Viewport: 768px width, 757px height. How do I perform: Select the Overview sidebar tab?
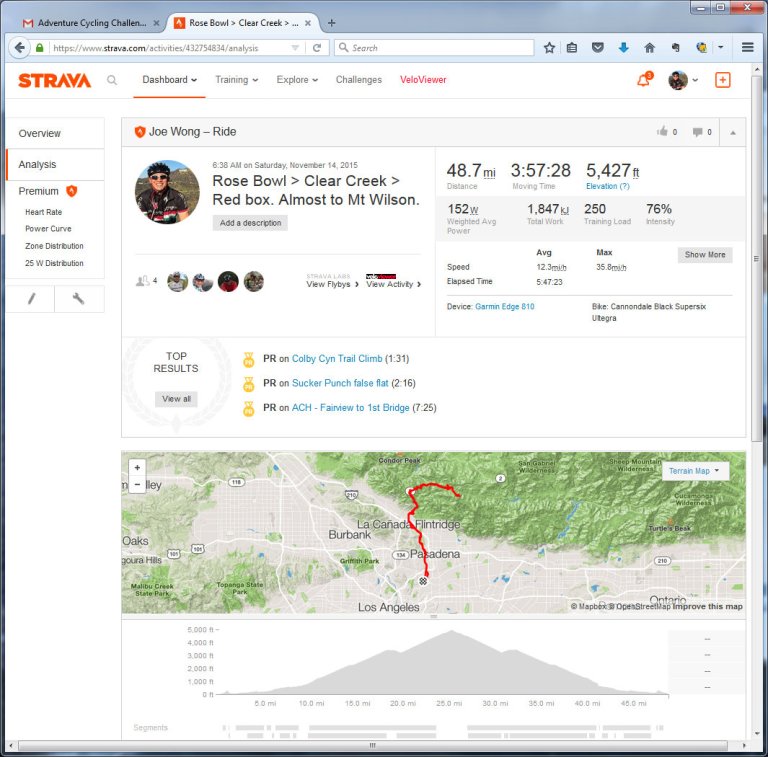[55, 133]
